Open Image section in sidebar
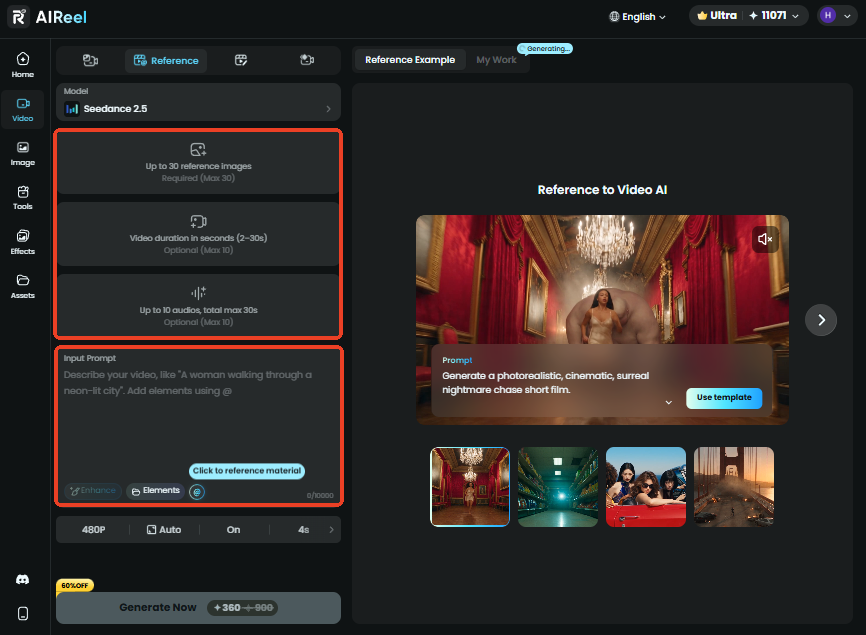This screenshot has height=635, width=866. 23,154
